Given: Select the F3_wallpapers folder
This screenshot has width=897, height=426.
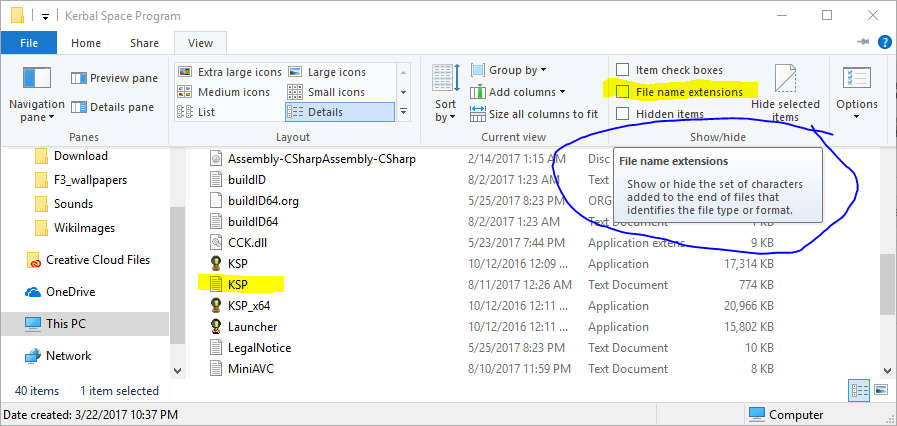Looking at the screenshot, I should [90, 180].
